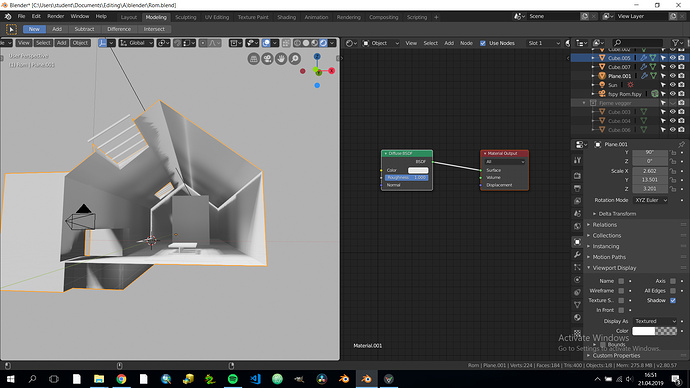Open Render properties tab
This screenshot has width=690, height=388.
[x=577, y=176]
